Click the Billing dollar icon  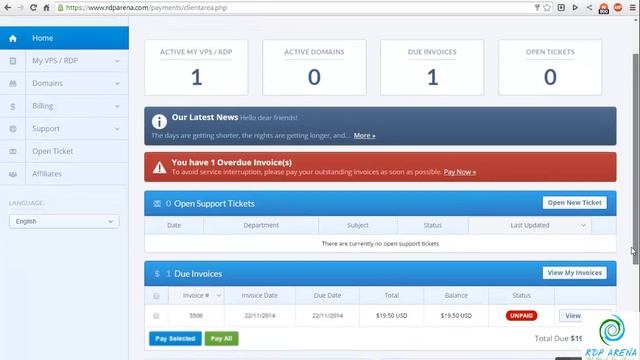pyautogui.click(x=13, y=106)
